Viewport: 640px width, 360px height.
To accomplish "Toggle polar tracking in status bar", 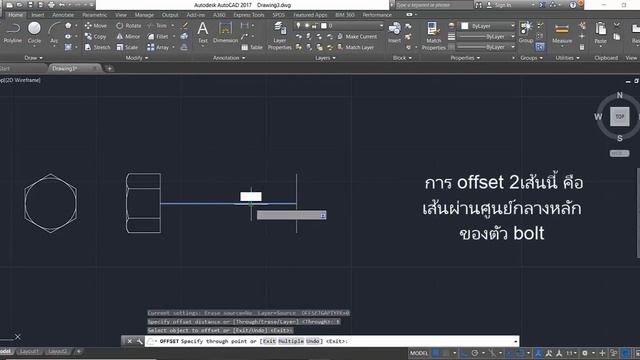I will pos(475,353).
